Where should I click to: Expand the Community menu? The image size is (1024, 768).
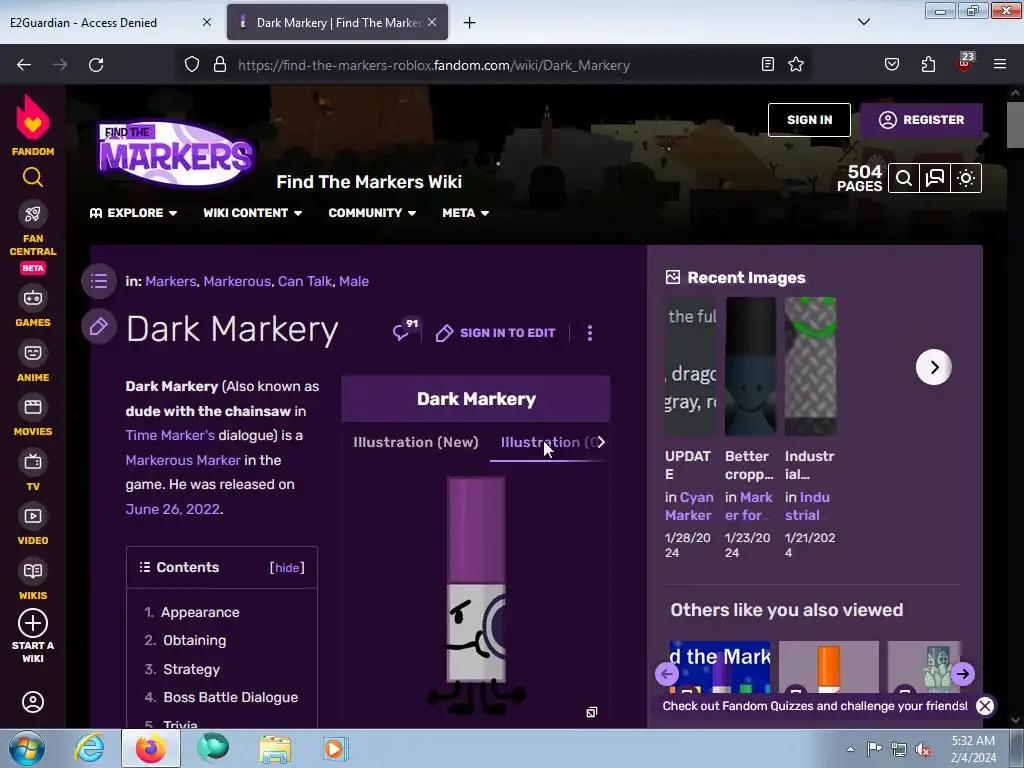372,213
